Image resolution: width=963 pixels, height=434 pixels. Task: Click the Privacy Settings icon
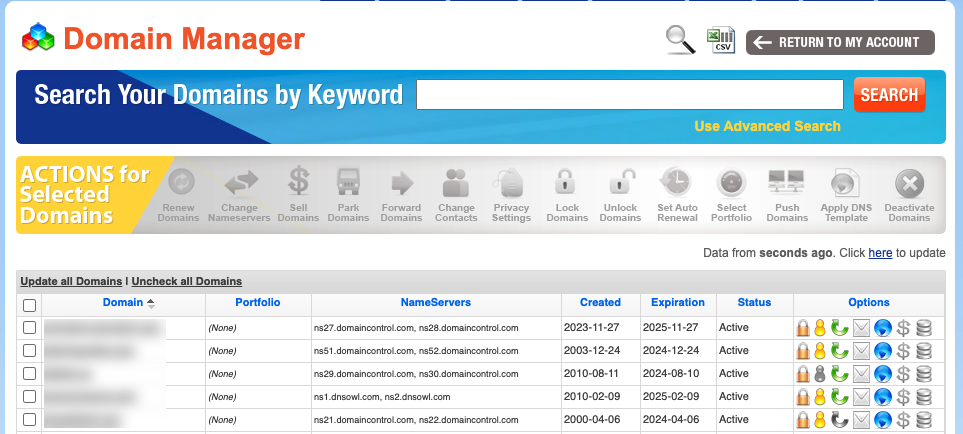pyautogui.click(x=511, y=184)
